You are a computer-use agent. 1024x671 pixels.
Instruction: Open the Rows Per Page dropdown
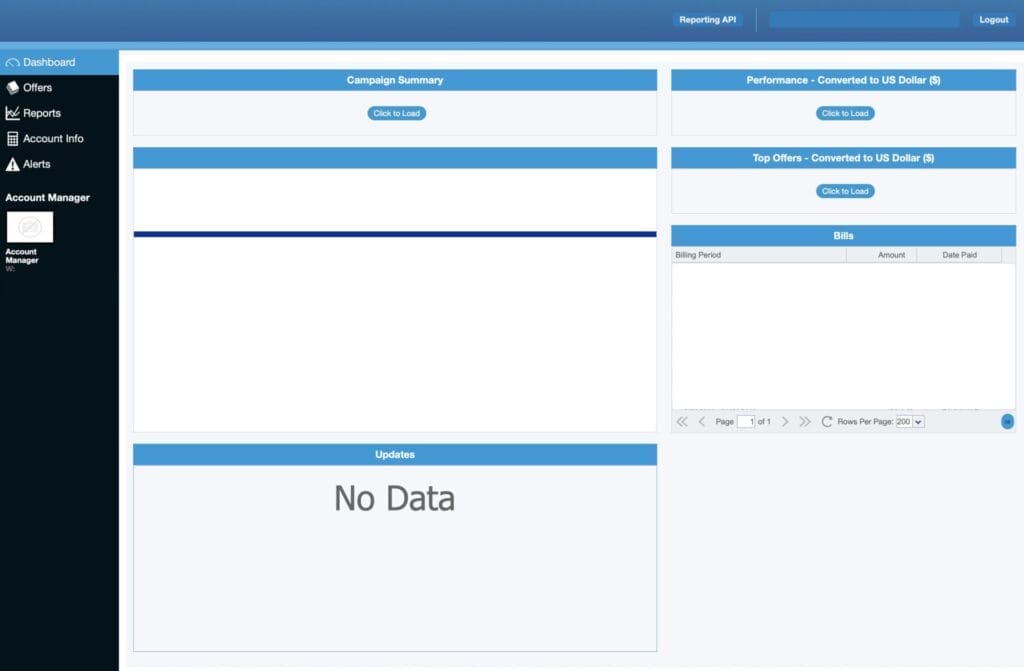[x=911, y=422]
